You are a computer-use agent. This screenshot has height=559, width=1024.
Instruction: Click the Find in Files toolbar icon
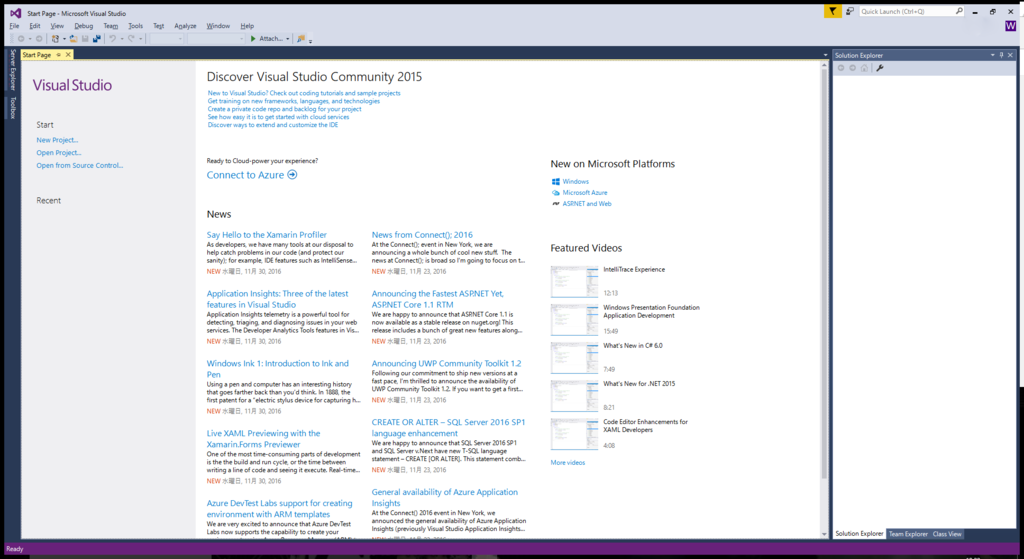coord(301,39)
